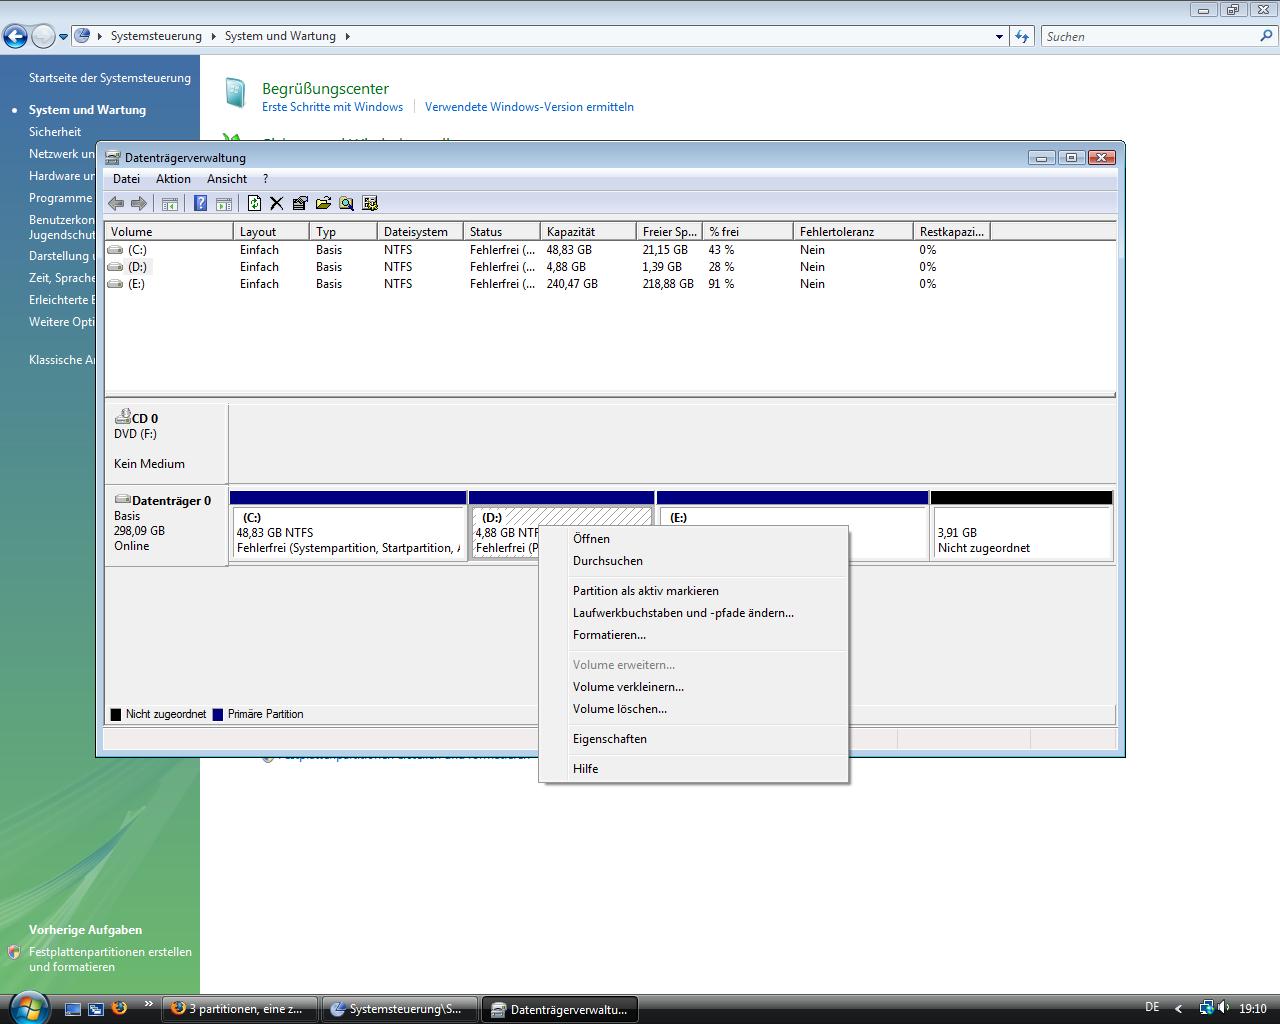The width and height of the screenshot is (1280, 1024).
Task: Click the volume speaker tray icon
Action: (1225, 1008)
